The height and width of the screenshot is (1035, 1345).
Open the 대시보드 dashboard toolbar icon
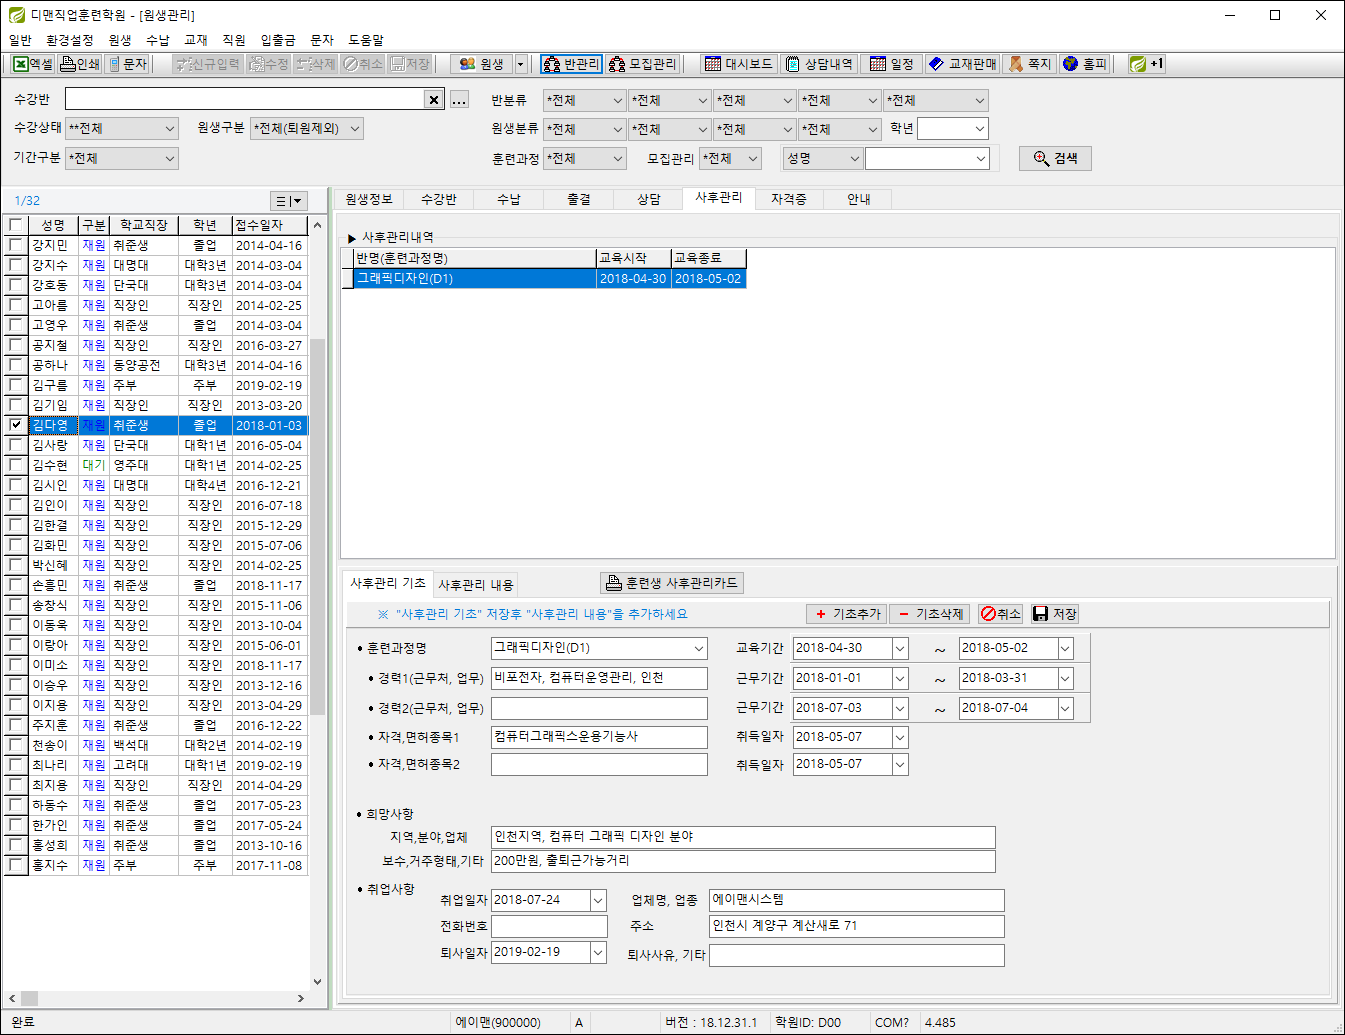[x=738, y=64]
